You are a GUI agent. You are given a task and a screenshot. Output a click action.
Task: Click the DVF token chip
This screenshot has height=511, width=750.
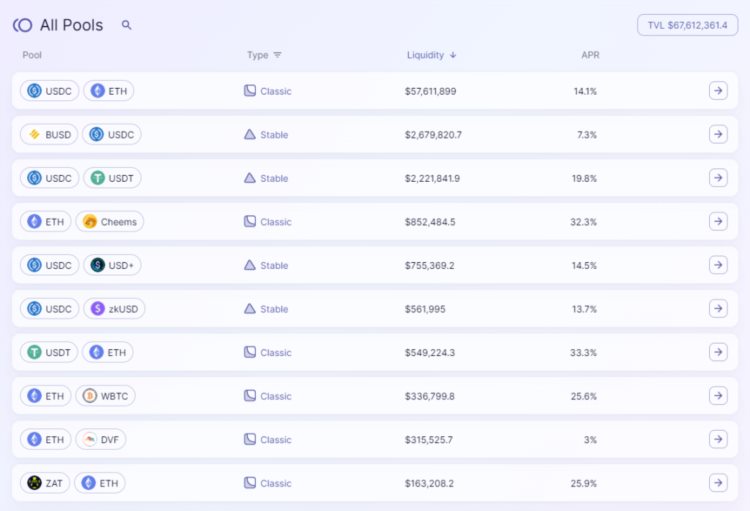pyautogui.click(x=101, y=440)
